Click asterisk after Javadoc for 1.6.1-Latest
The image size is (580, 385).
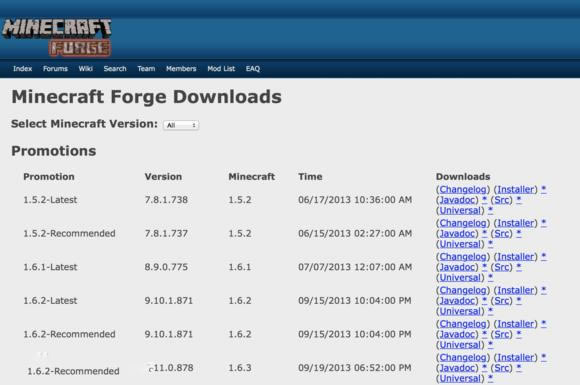tap(484, 267)
